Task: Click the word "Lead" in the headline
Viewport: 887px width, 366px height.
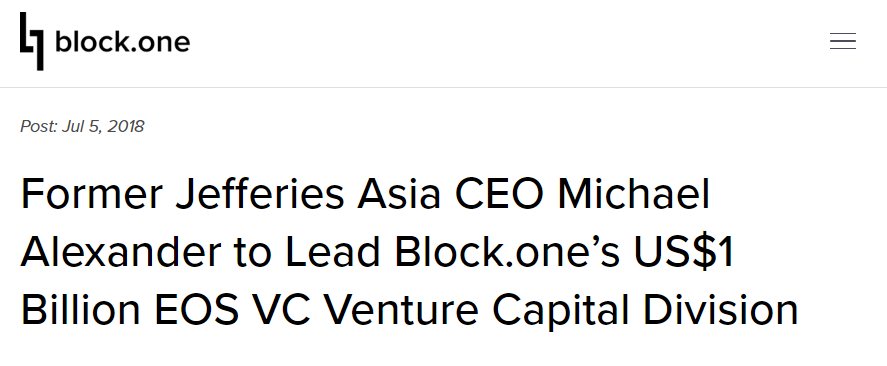Action: click(x=333, y=252)
